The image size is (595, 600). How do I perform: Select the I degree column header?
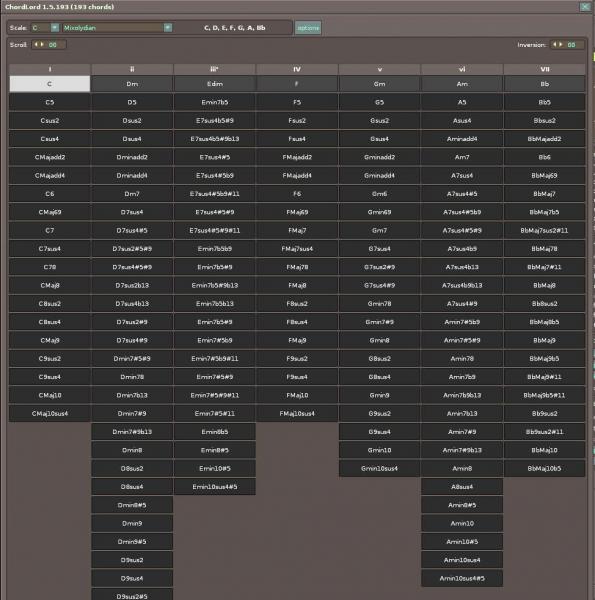[50, 69]
